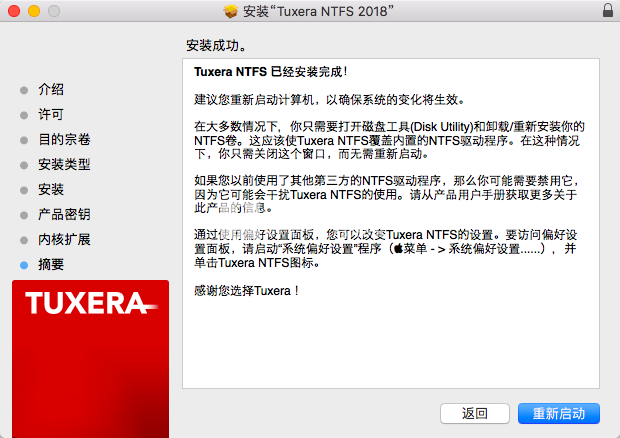This screenshot has height=438, width=620.
Task: Click the window title 安装“Tuxera NTFS 2018”
Action: 318,11
